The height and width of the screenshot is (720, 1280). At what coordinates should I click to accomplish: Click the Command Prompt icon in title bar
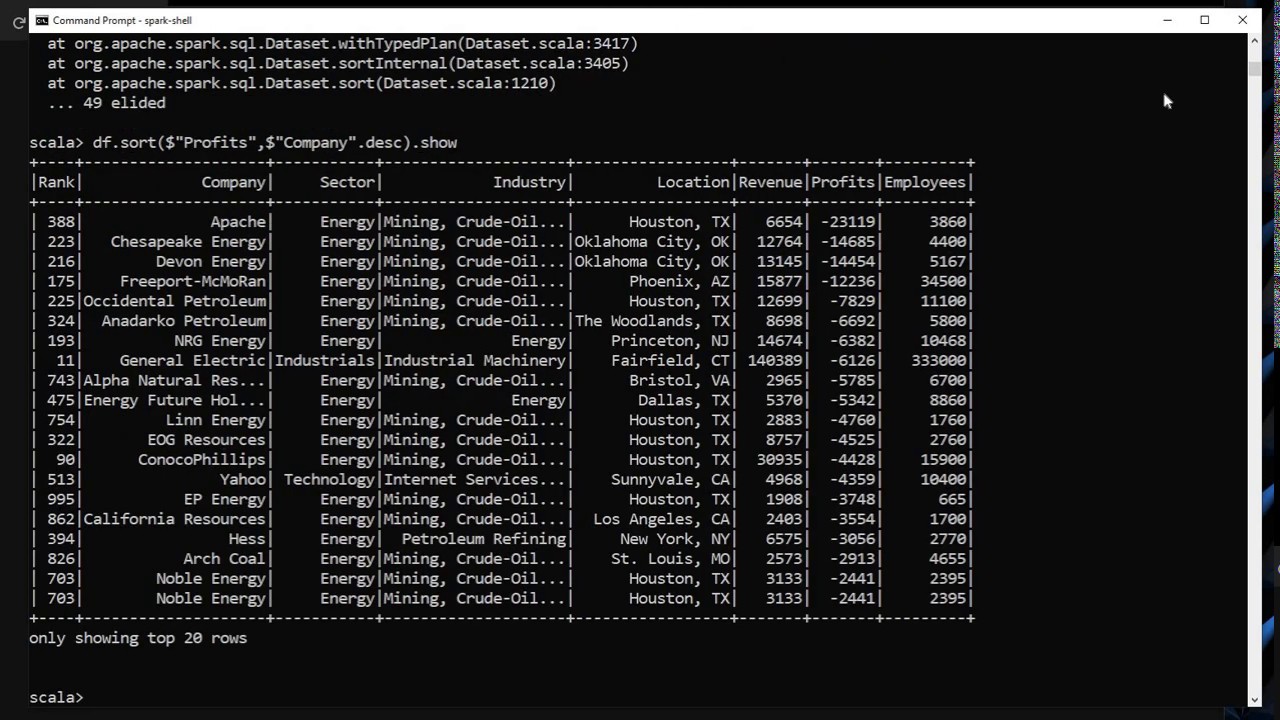pos(42,20)
